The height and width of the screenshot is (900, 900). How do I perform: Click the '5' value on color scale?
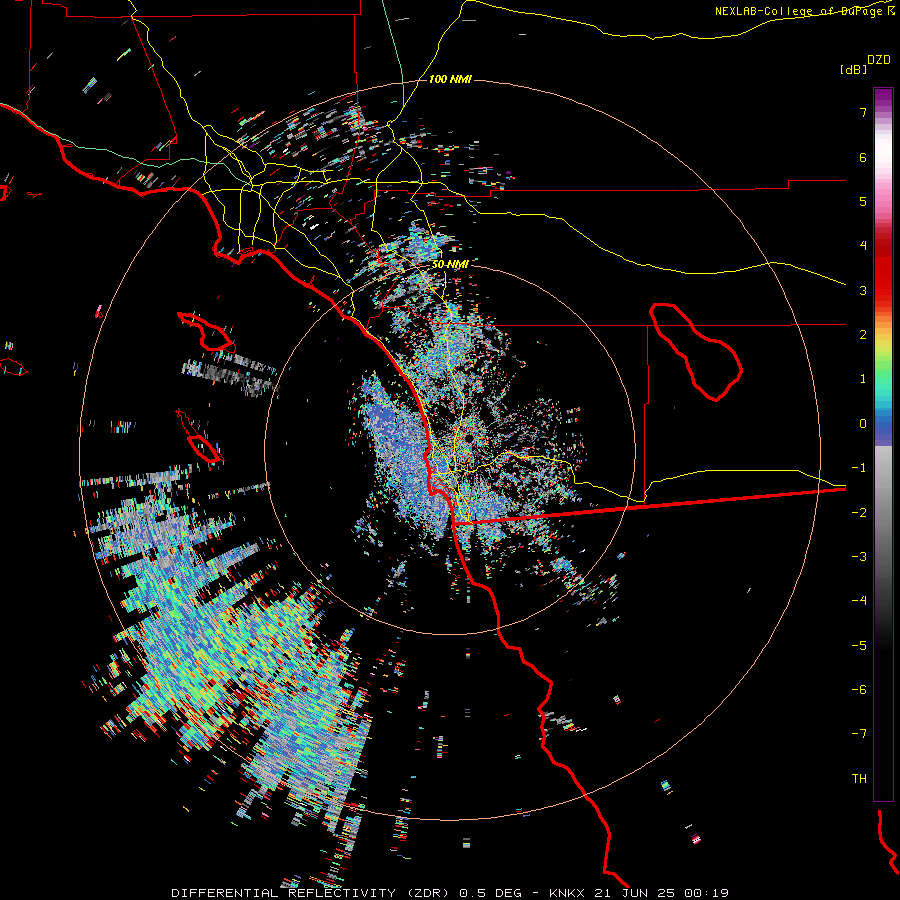click(x=863, y=201)
